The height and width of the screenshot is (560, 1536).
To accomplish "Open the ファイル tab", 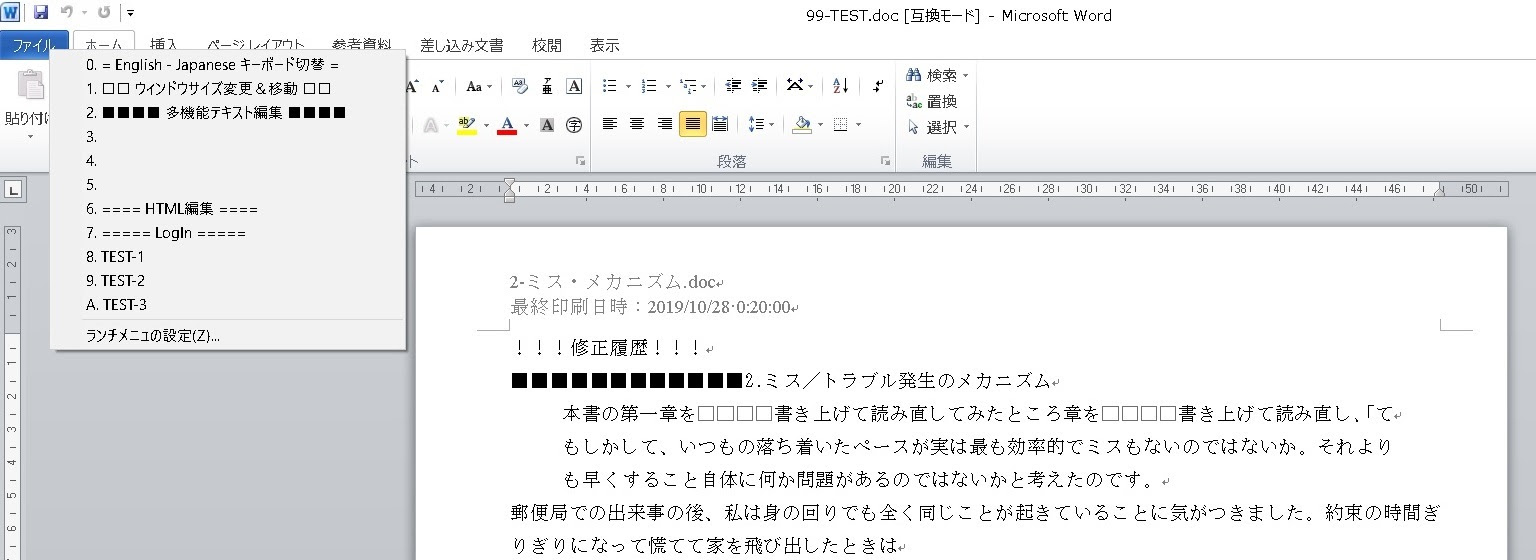I will tap(34, 45).
